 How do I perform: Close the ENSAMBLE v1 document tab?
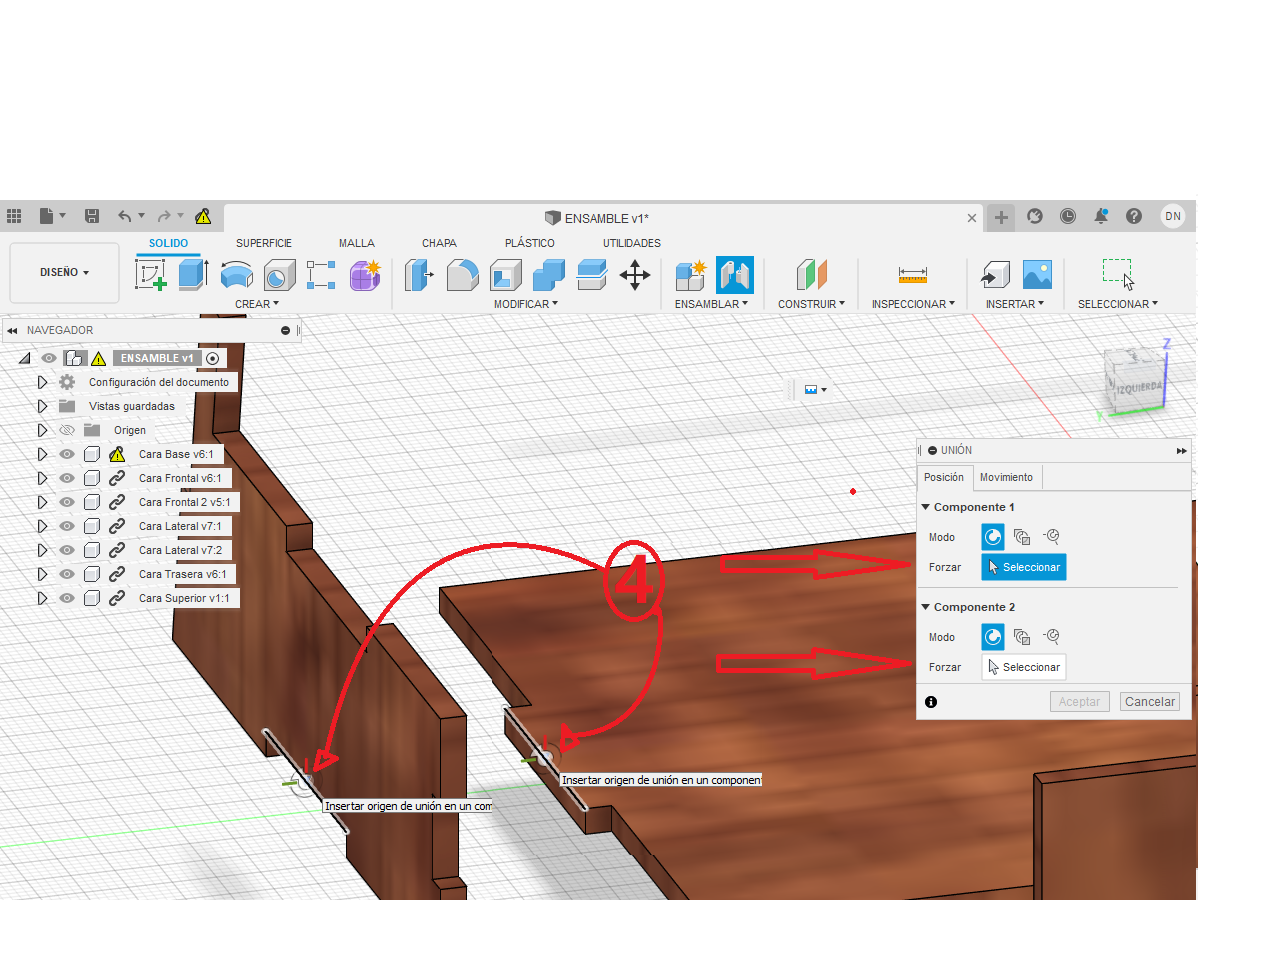972,218
